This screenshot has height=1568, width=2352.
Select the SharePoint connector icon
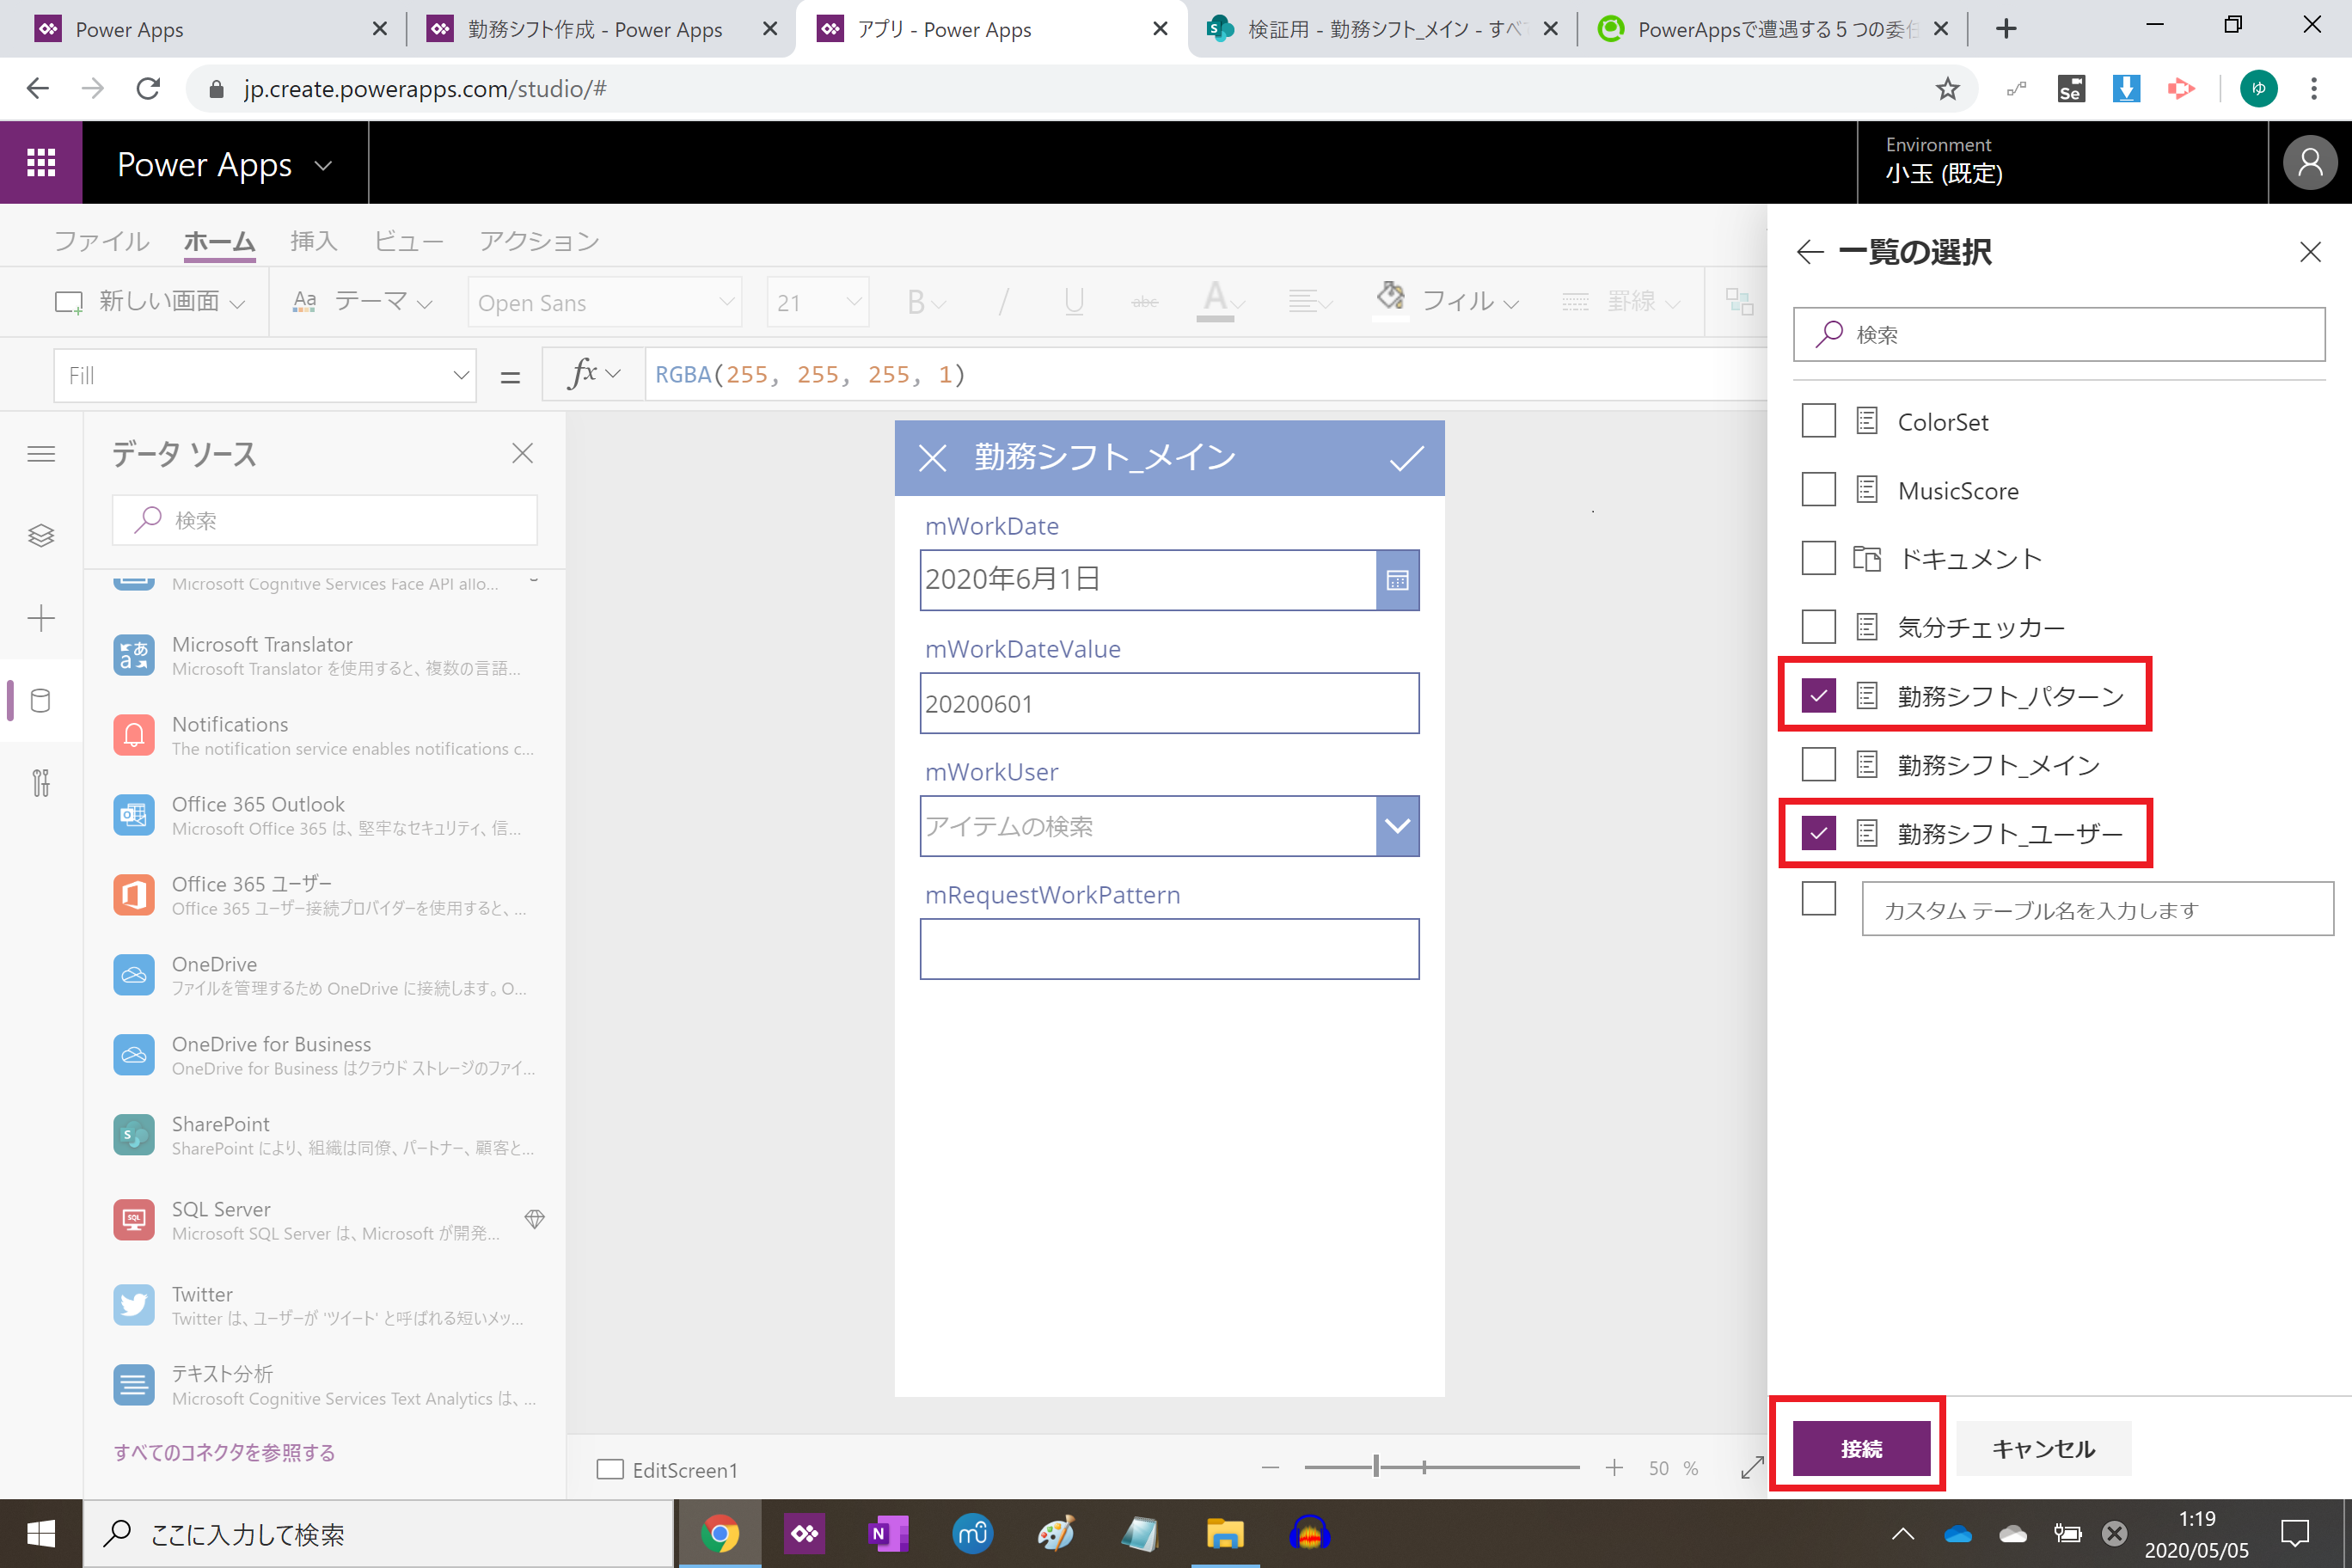133,1135
